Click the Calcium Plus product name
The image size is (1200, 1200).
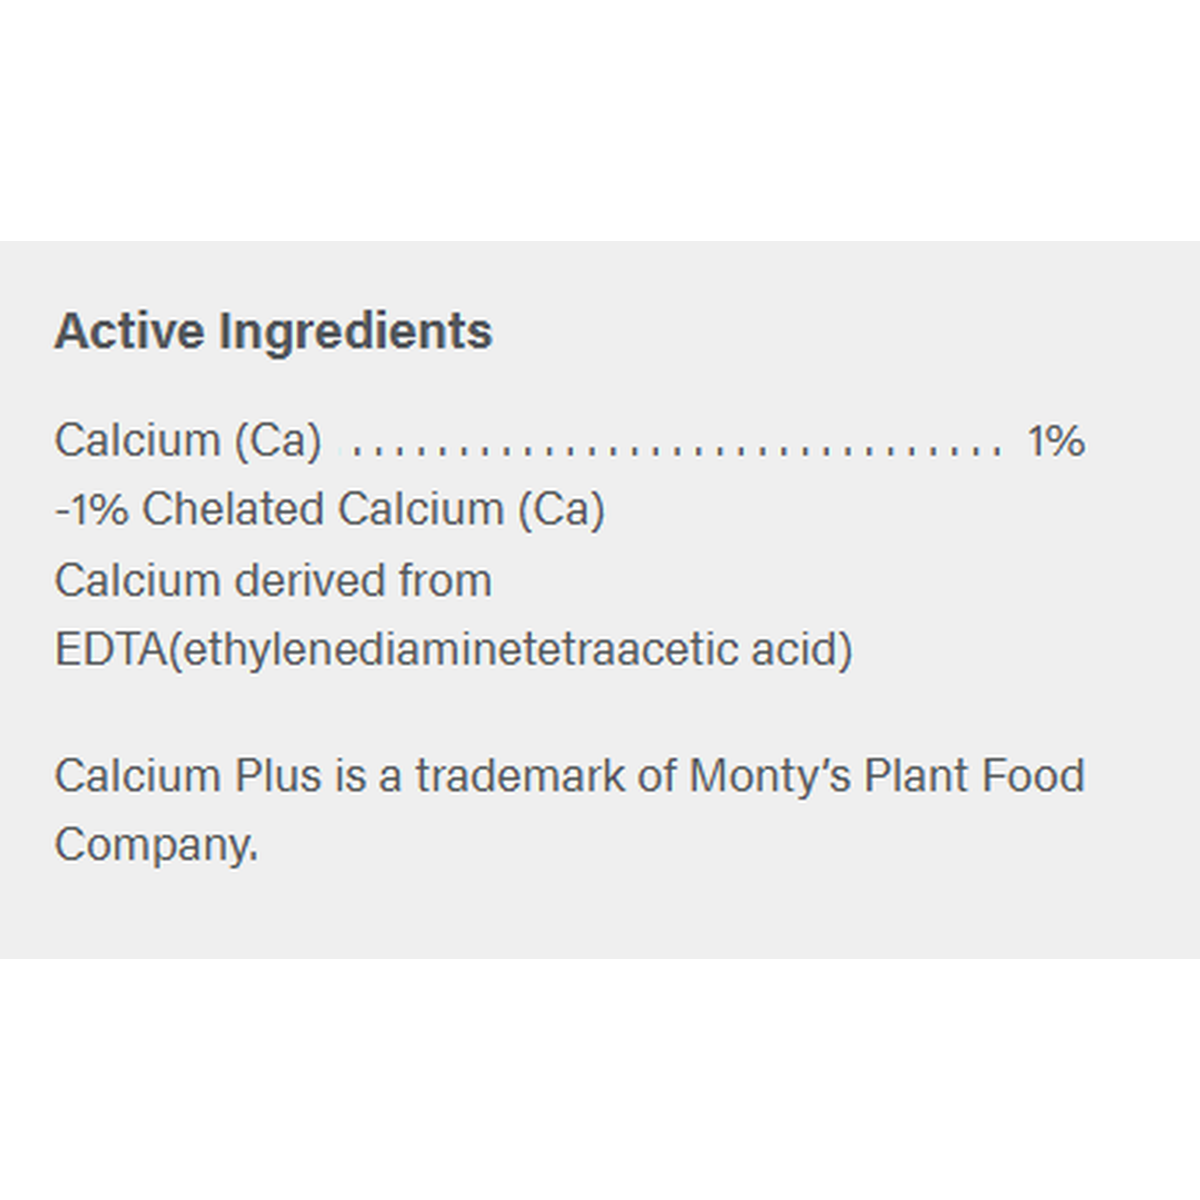coord(188,776)
